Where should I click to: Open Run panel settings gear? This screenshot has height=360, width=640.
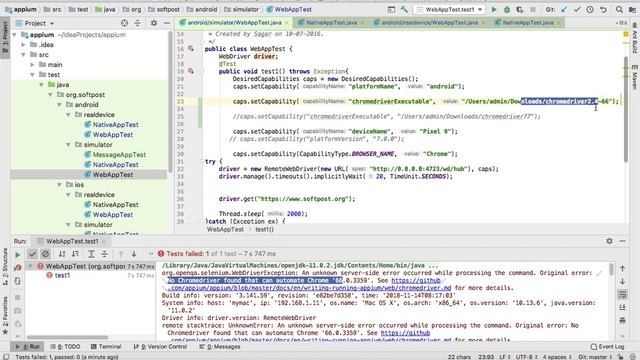pos(609,241)
